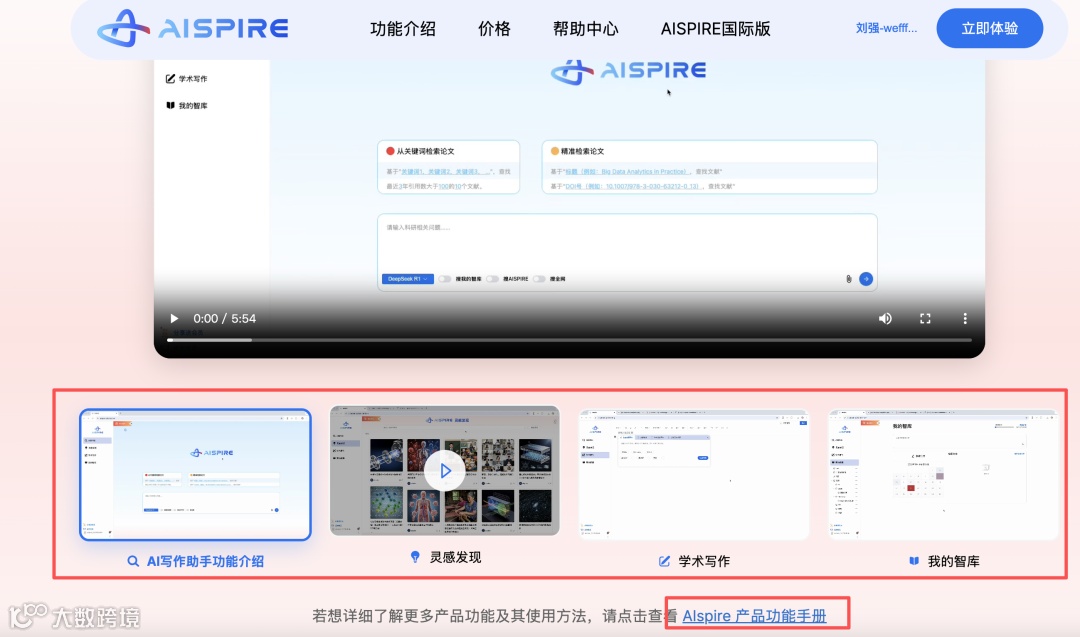
Task: Open the DeepSeek R1 model dropdown
Action: pyautogui.click(x=408, y=279)
